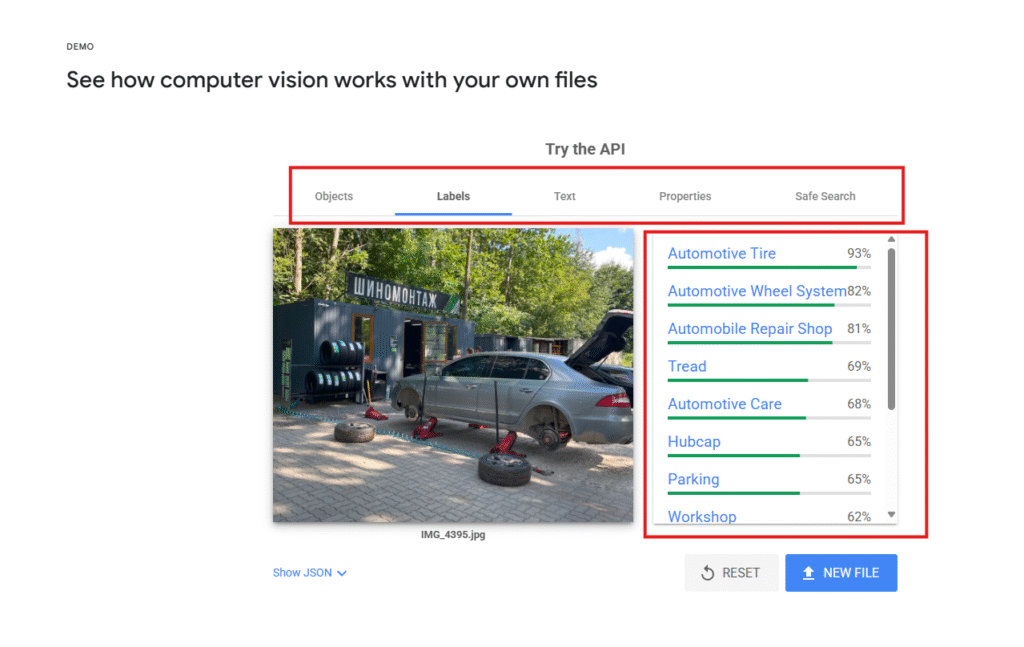Click the NEW FILE upload button
Image resolution: width=1024 pixels, height=647 pixels.
tap(841, 573)
